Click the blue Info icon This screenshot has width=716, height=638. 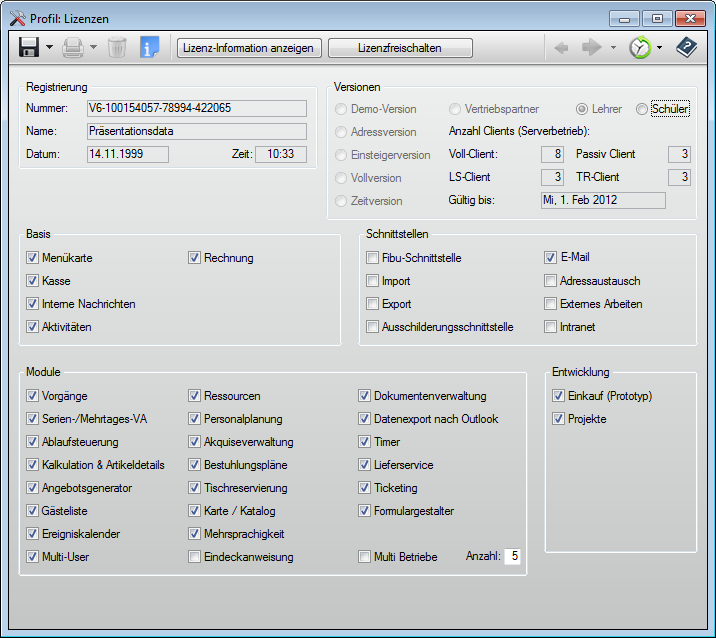150,47
